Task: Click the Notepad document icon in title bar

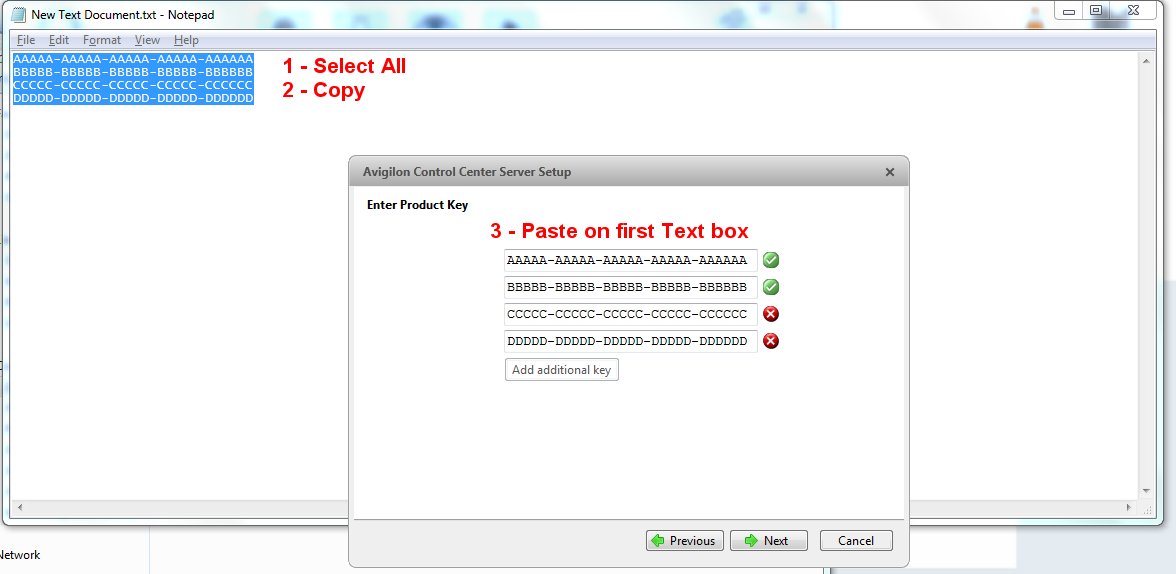Action: click(18, 15)
